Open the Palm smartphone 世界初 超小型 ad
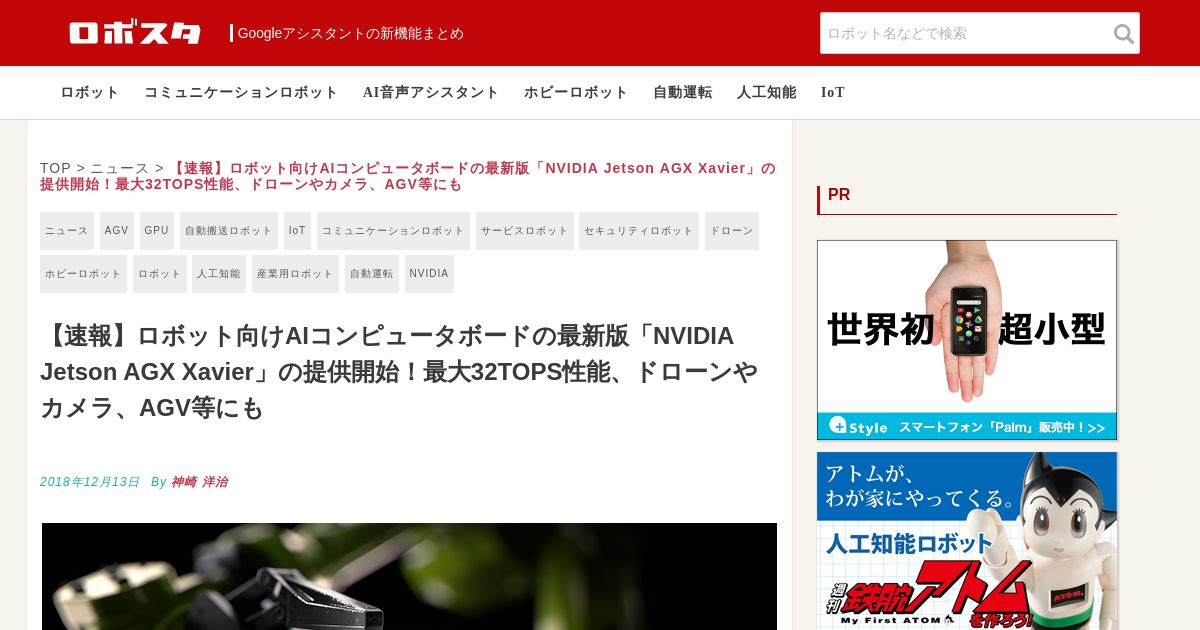The width and height of the screenshot is (1200, 630). tap(967, 340)
